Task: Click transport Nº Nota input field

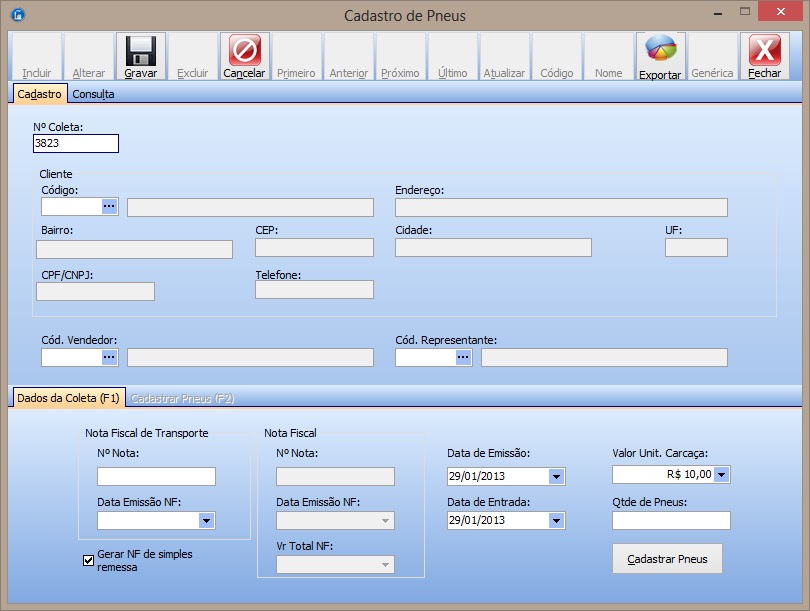Action: [156, 476]
